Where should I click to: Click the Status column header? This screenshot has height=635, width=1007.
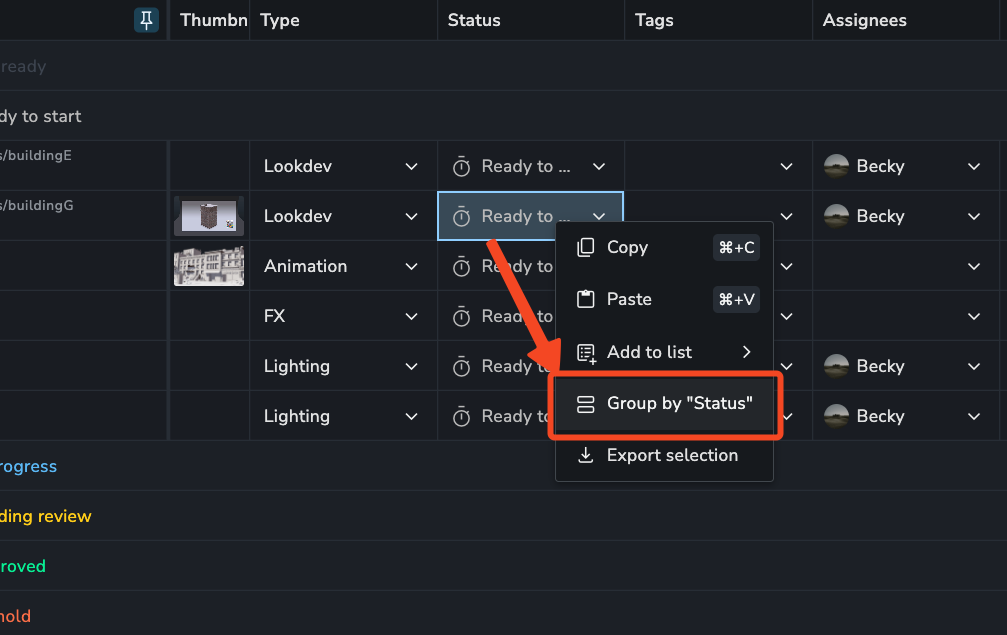[474, 20]
